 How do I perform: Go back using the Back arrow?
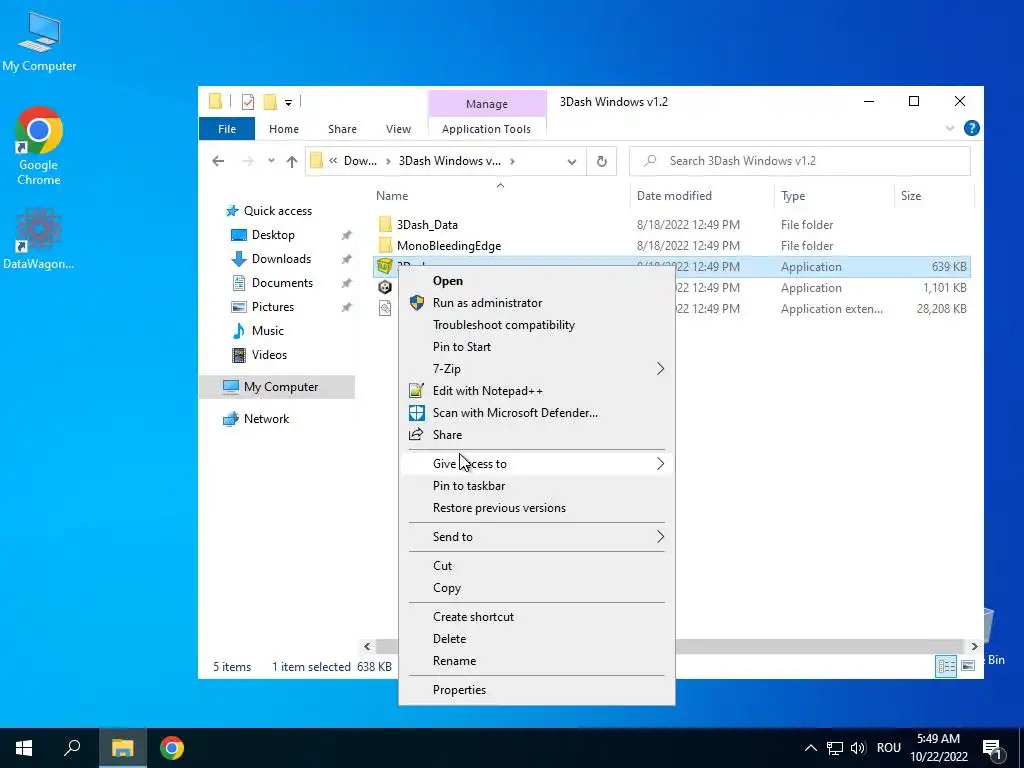point(218,161)
